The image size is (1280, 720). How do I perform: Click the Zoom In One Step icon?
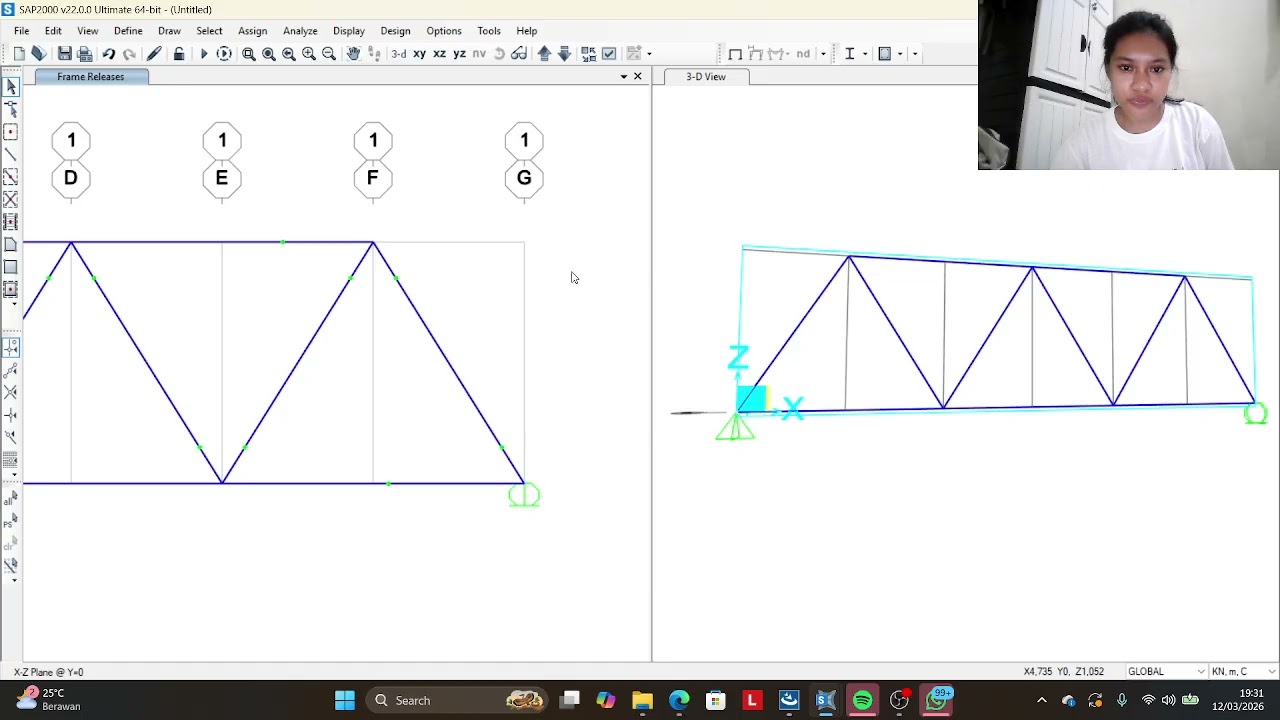[309, 54]
